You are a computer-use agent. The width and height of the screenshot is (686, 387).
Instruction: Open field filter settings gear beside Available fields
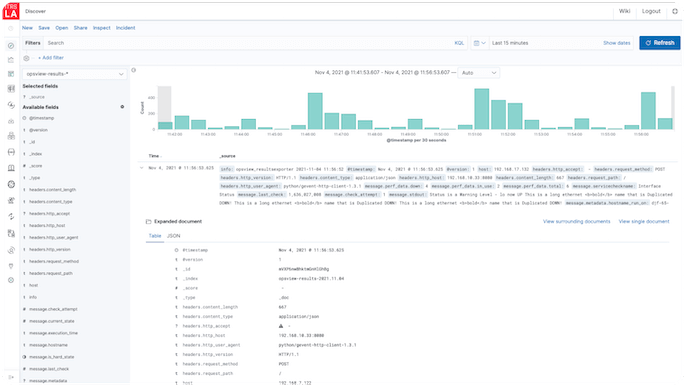pos(122,107)
